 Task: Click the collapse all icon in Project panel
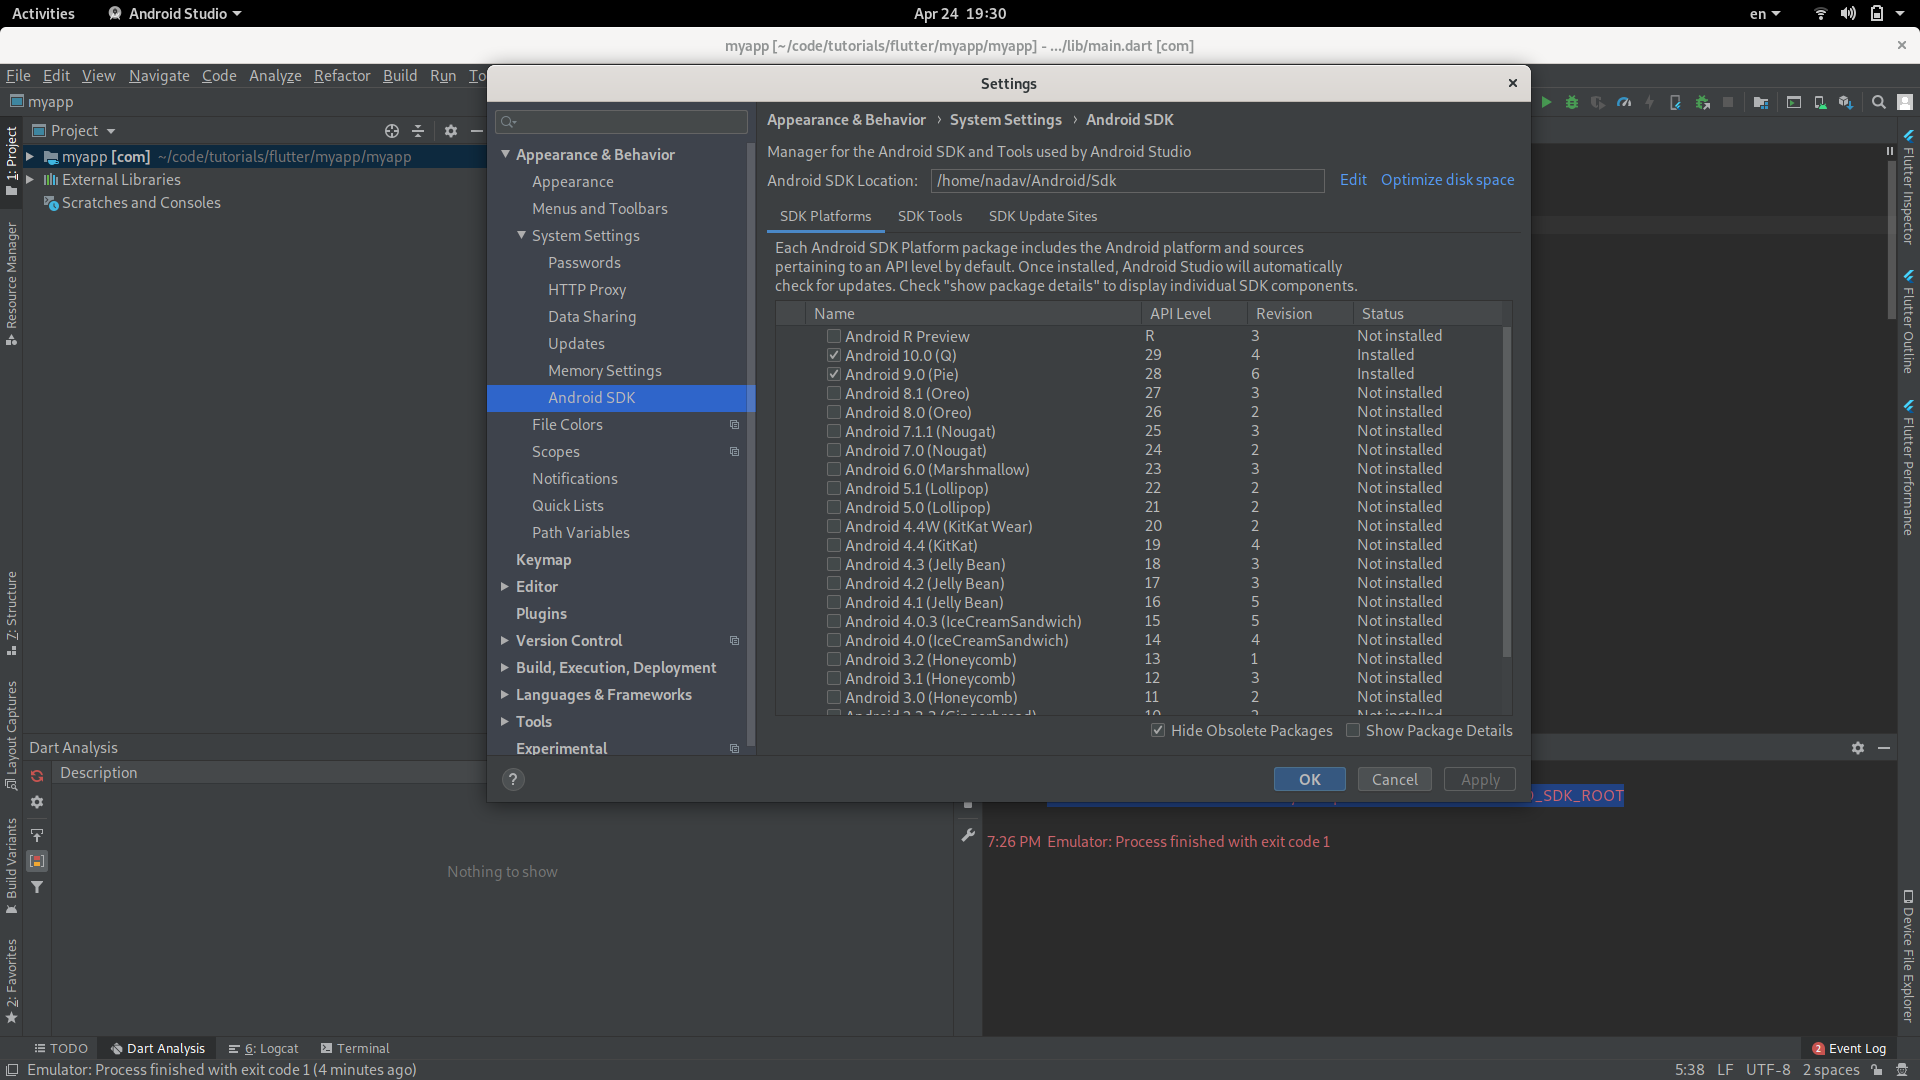[x=418, y=131]
